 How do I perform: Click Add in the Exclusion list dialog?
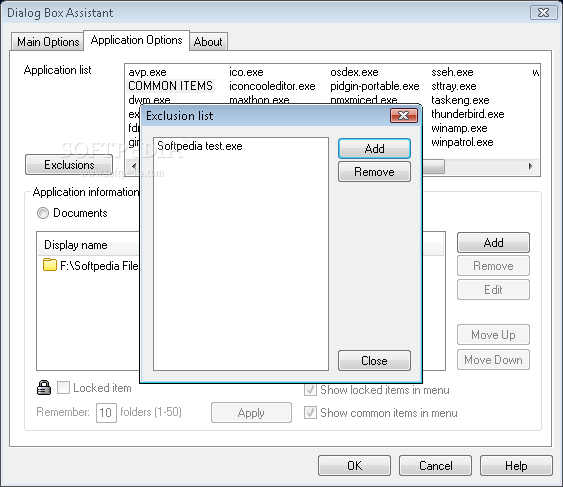tap(374, 149)
